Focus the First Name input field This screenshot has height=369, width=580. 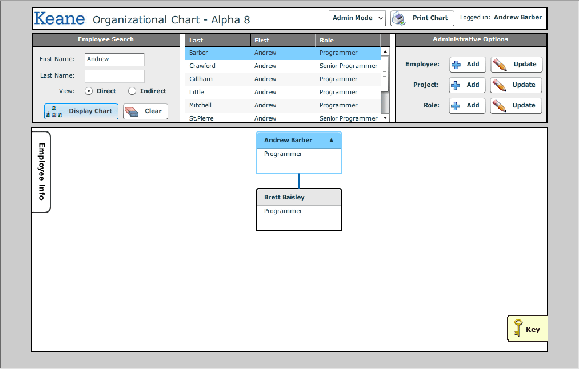tap(114, 60)
